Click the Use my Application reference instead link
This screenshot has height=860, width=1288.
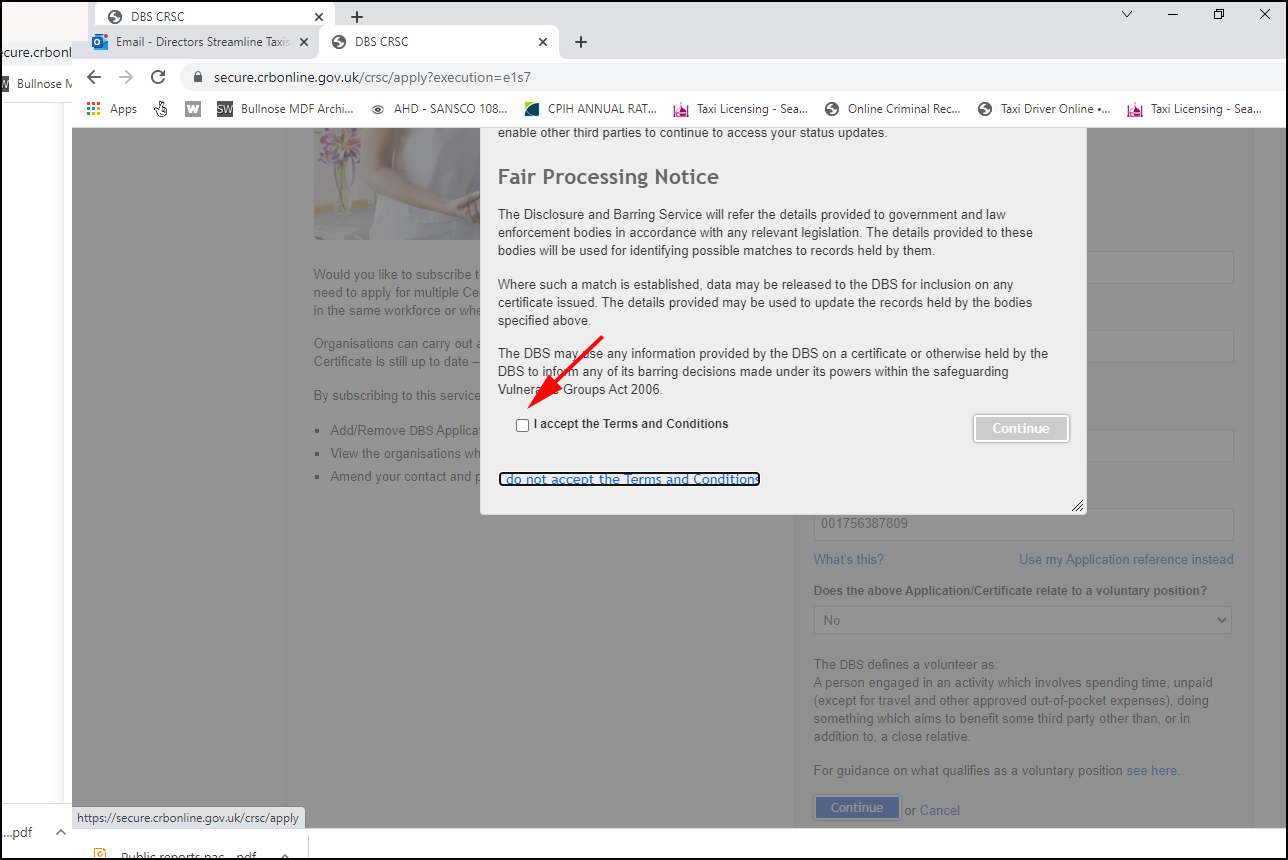click(x=1125, y=559)
